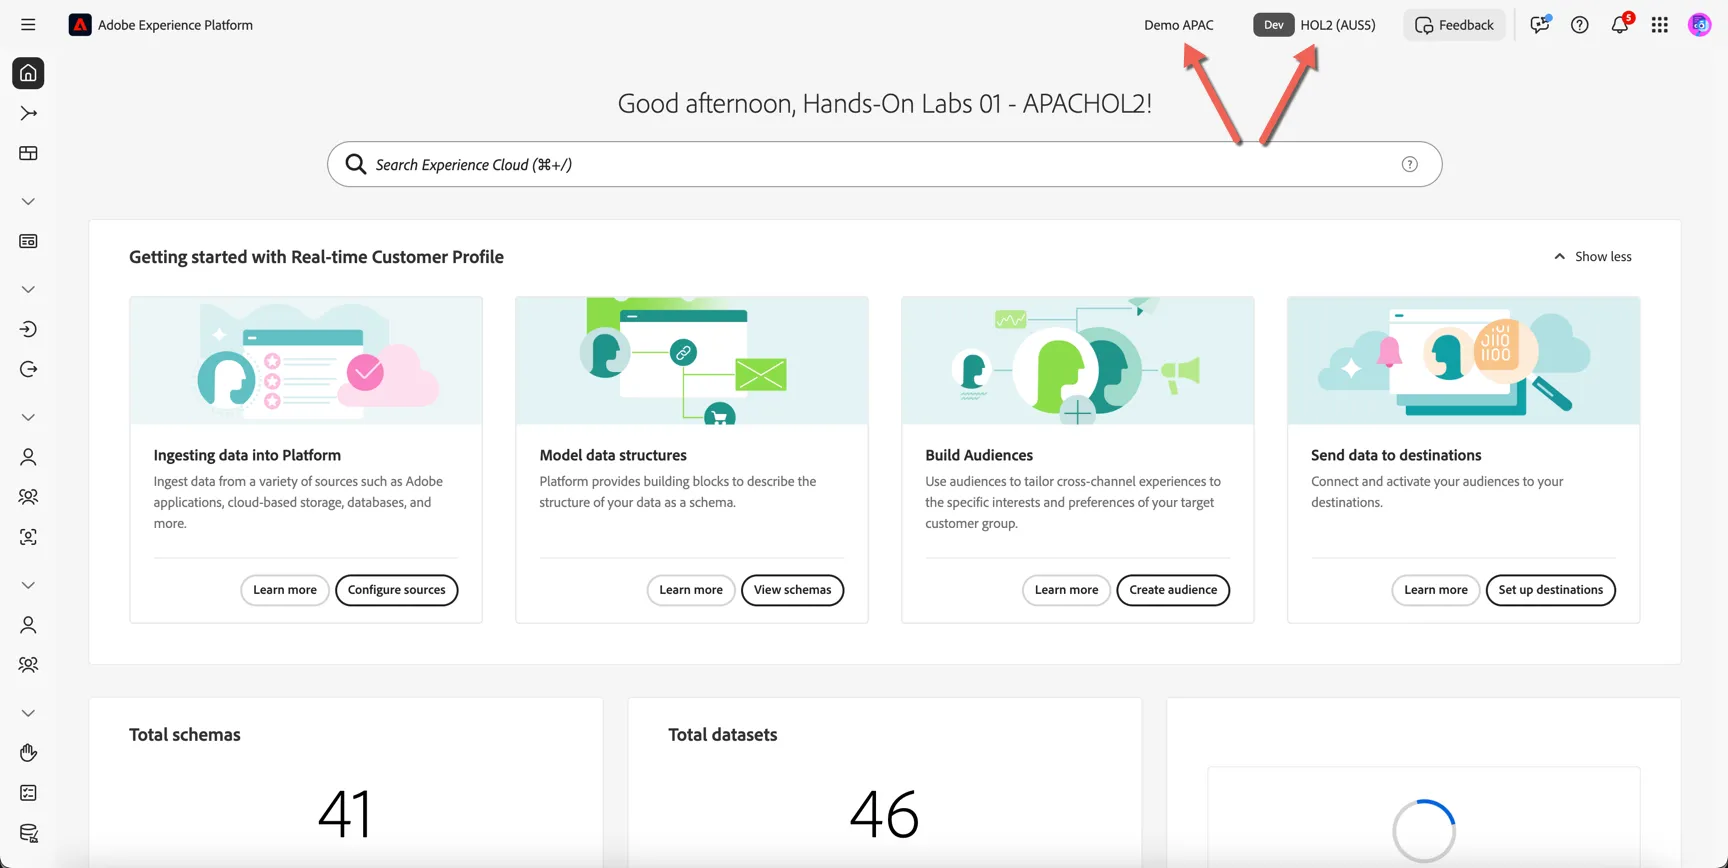Click Learn more on Build Audiences card

pyautogui.click(x=1066, y=590)
